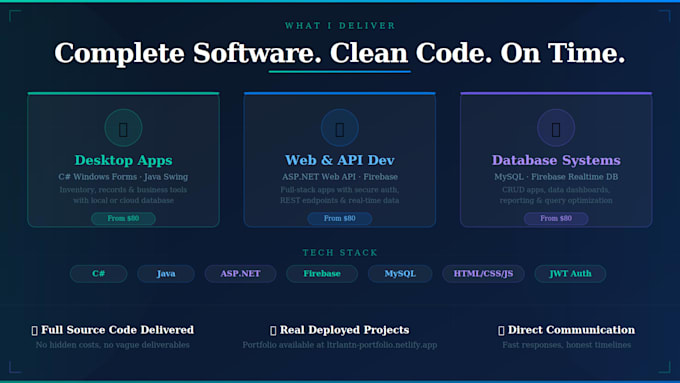
Task: Click 'No hidden costs, no vague deliverables' text
Action: point(113,345)
